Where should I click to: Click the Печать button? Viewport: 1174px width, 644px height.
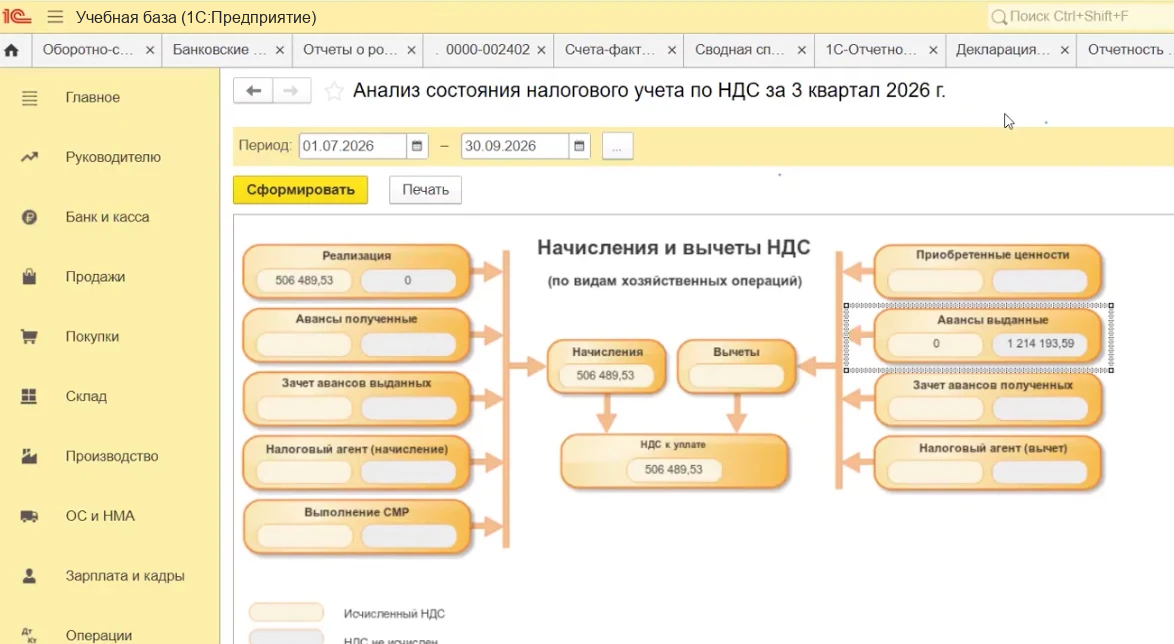425,190
